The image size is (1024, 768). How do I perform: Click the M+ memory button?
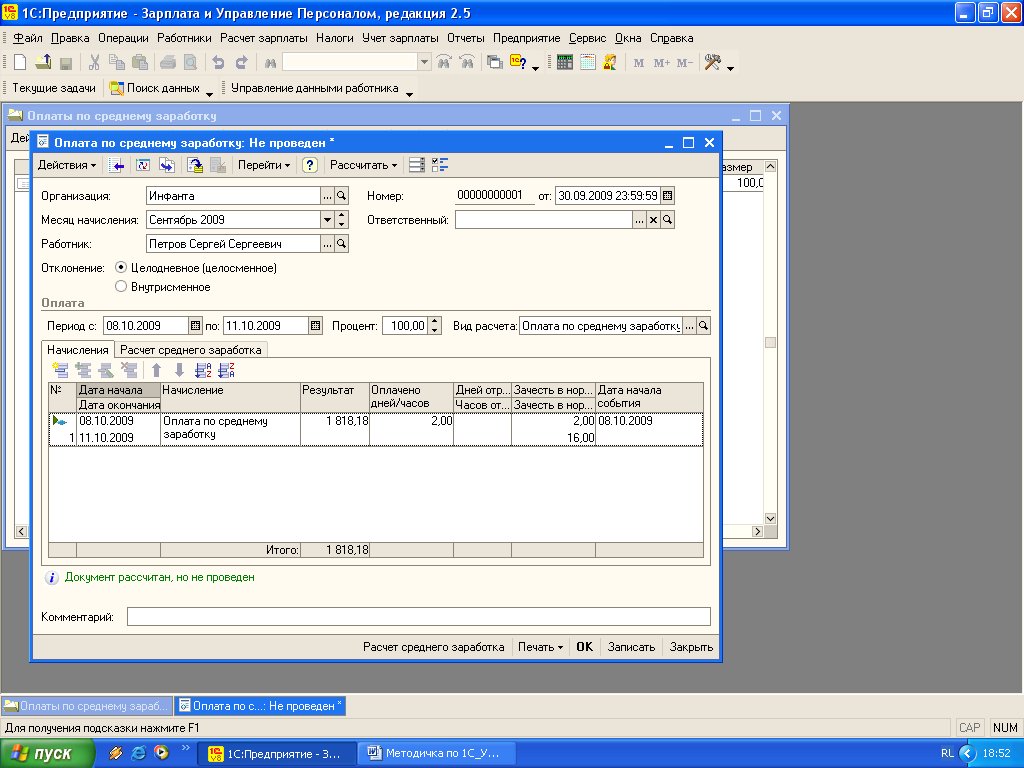pyautogui.click(x=662, y=63)
